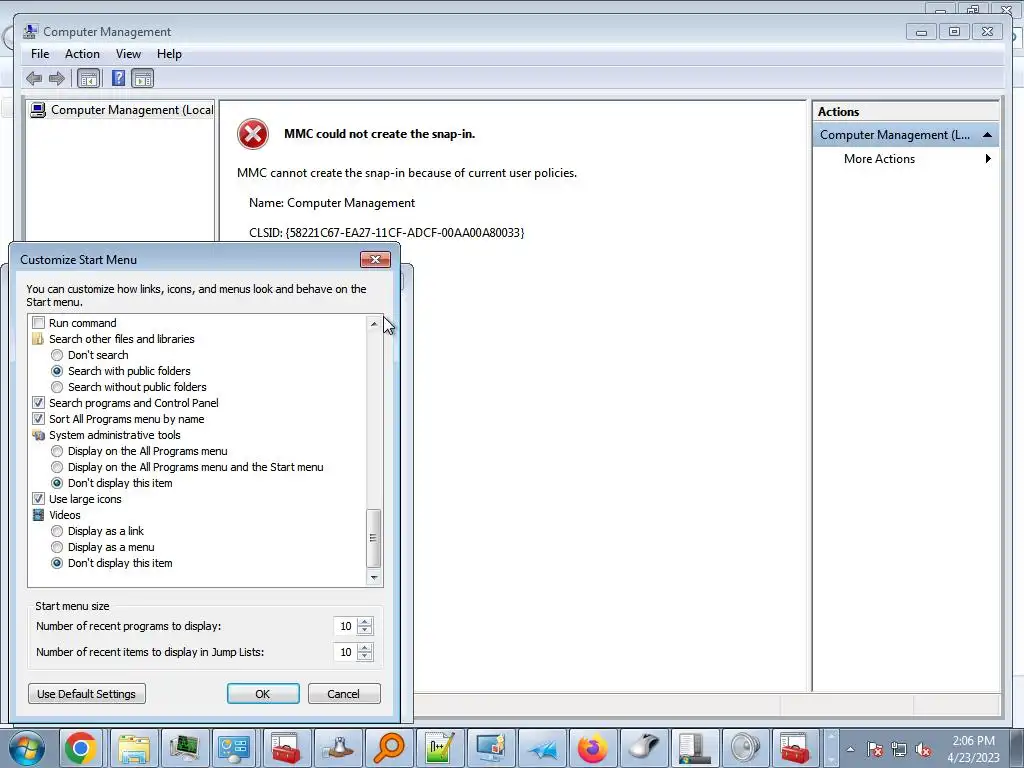
Task: Click the Back arrow in Computer Management toolbar
Action: coord(34,79)
